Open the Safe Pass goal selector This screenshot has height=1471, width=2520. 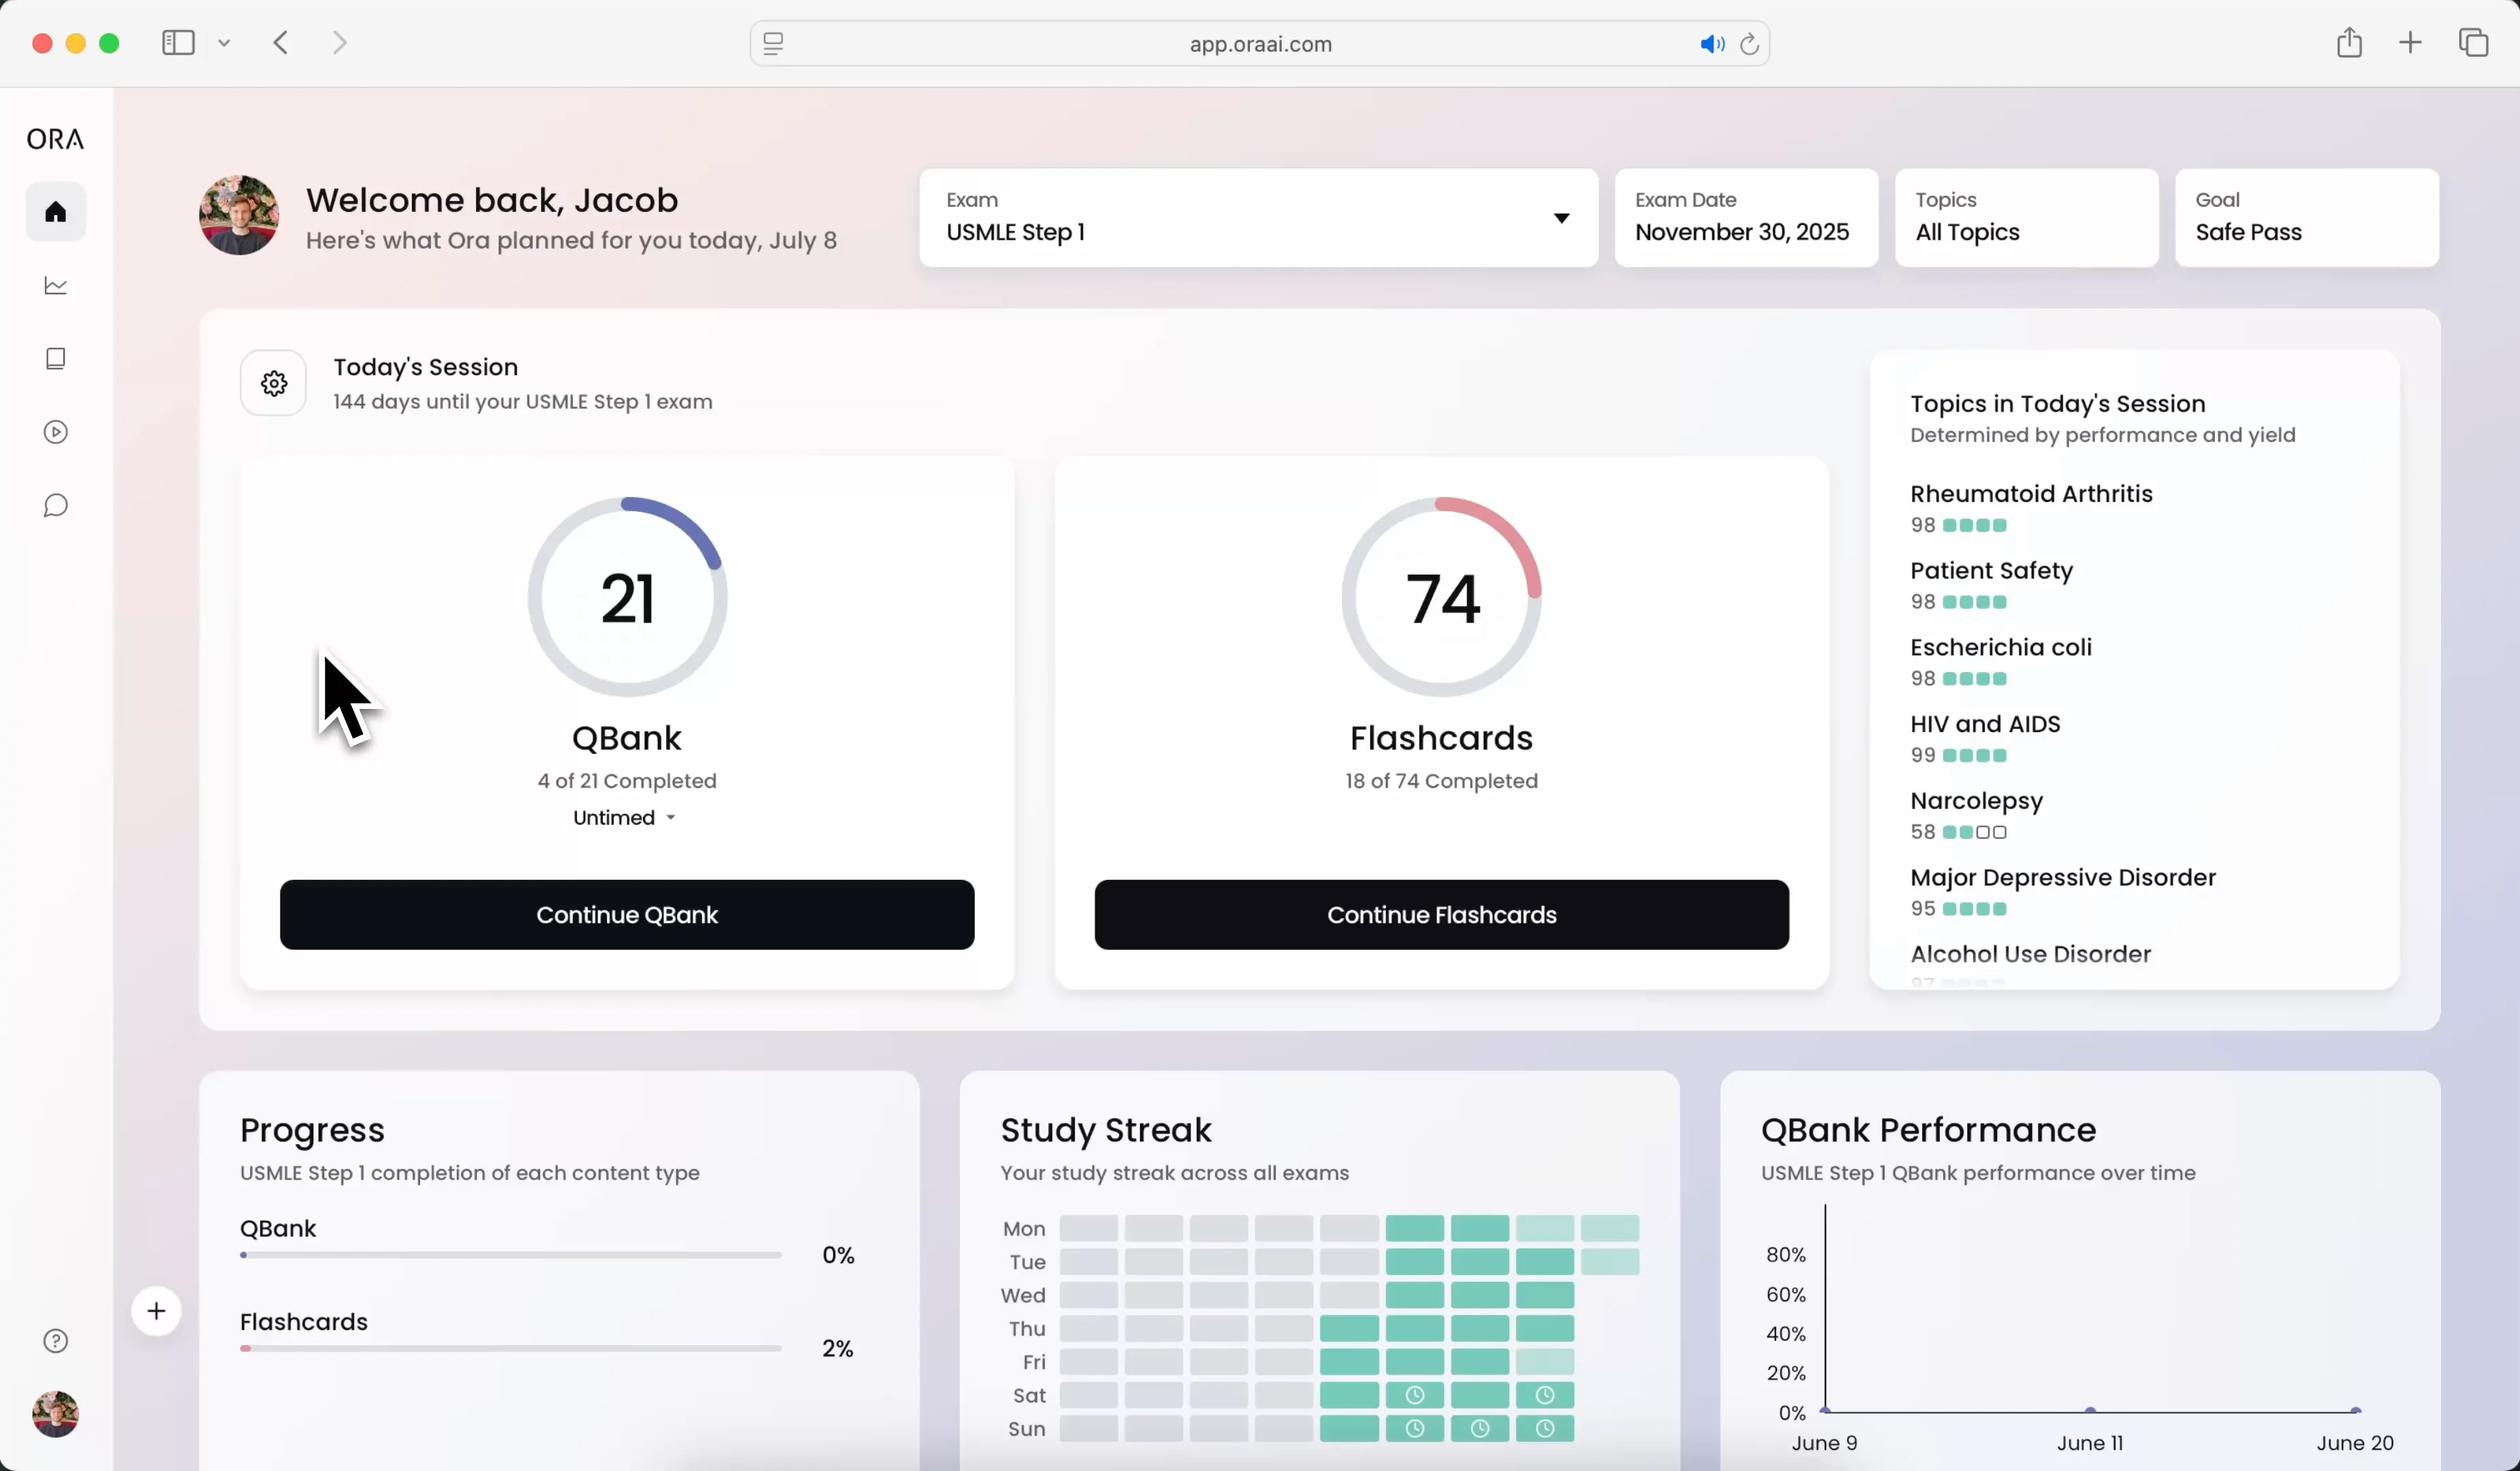point(2306,218)
